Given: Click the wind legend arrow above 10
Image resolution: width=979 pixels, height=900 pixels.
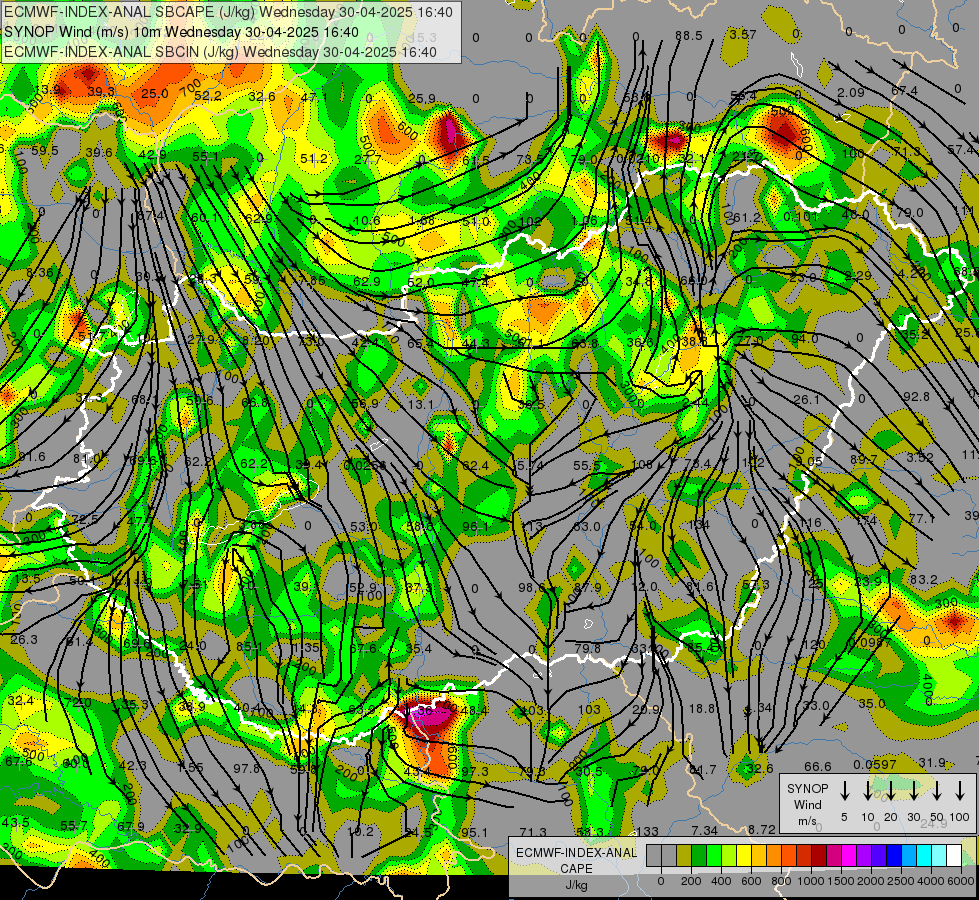Looking at the screenshot, I should tap(867, 791).
